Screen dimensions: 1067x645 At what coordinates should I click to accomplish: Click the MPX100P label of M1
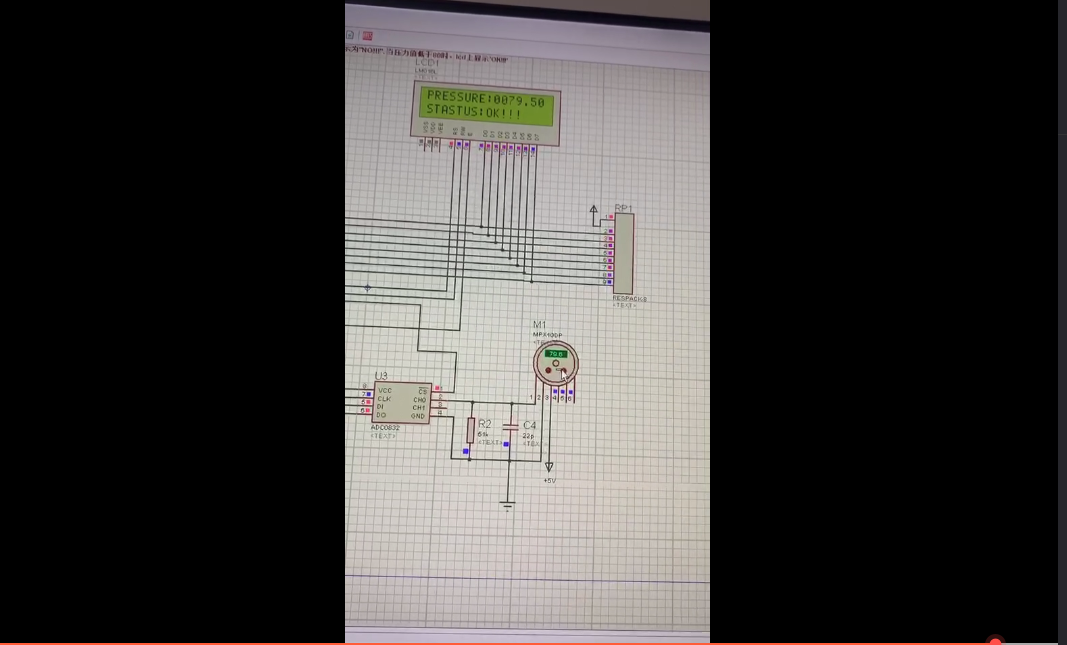pos(548,335)
